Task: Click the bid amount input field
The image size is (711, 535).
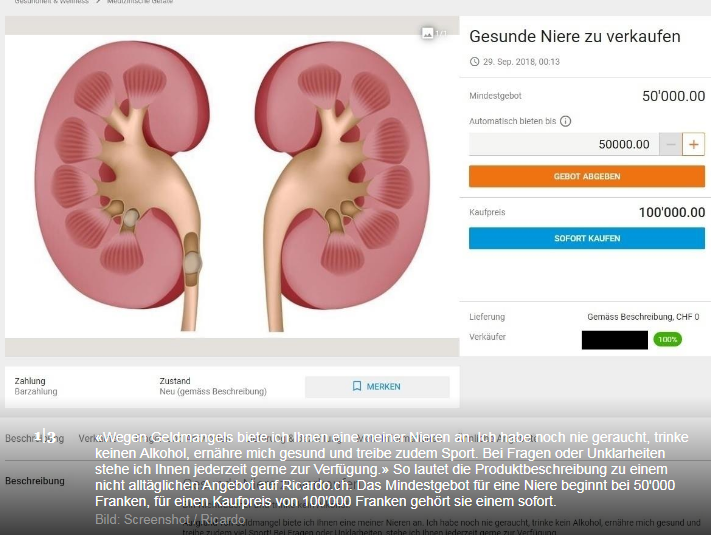Action: (x=563, y=144)
